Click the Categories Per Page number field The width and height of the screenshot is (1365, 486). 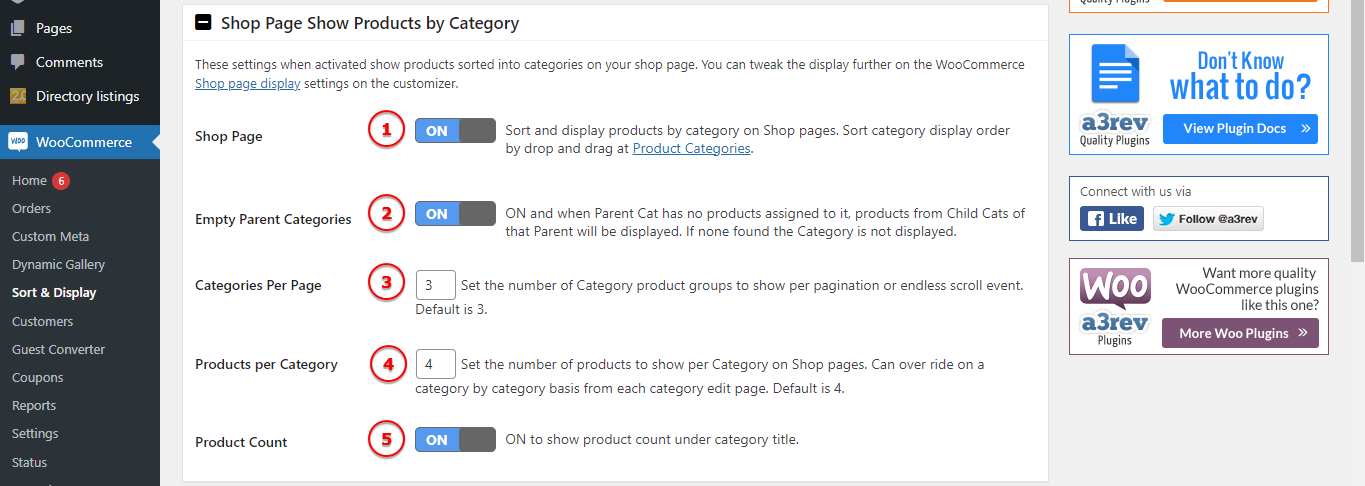point(435,286)
